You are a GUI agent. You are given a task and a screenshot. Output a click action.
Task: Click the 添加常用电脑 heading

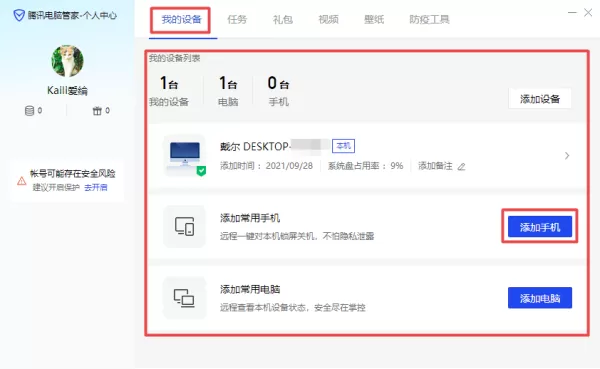250,289
